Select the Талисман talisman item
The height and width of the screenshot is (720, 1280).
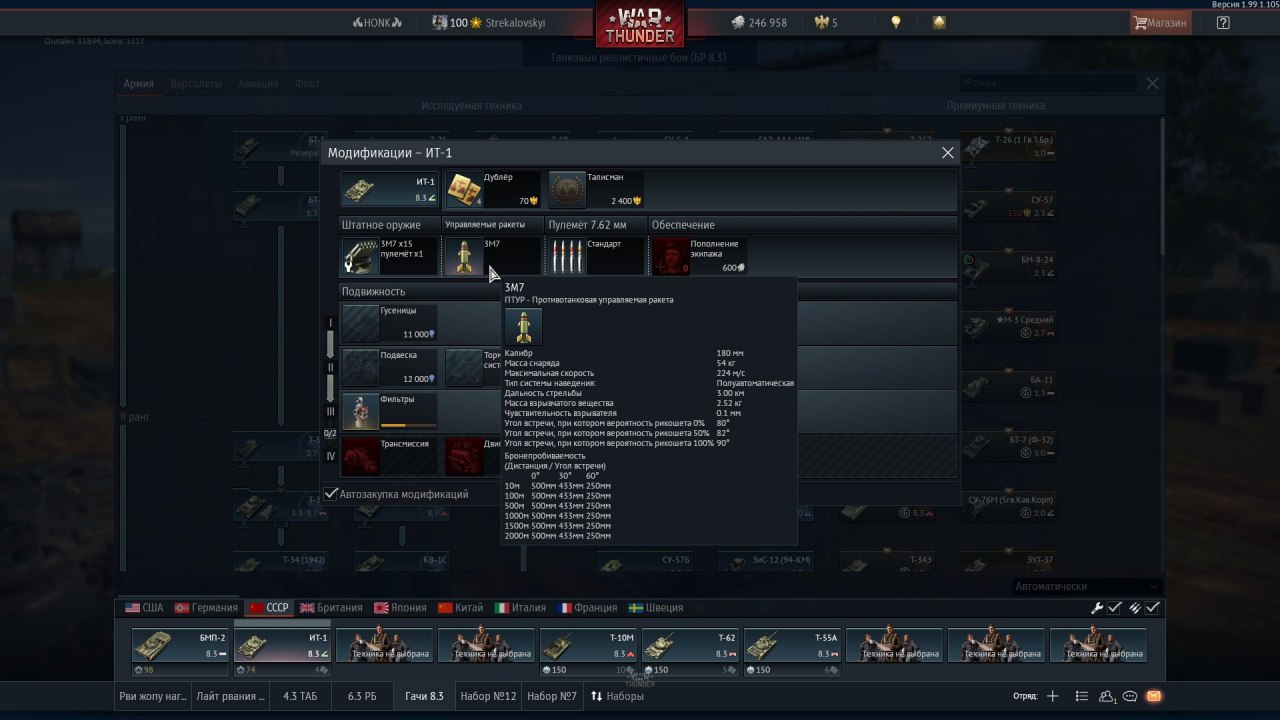595,190
